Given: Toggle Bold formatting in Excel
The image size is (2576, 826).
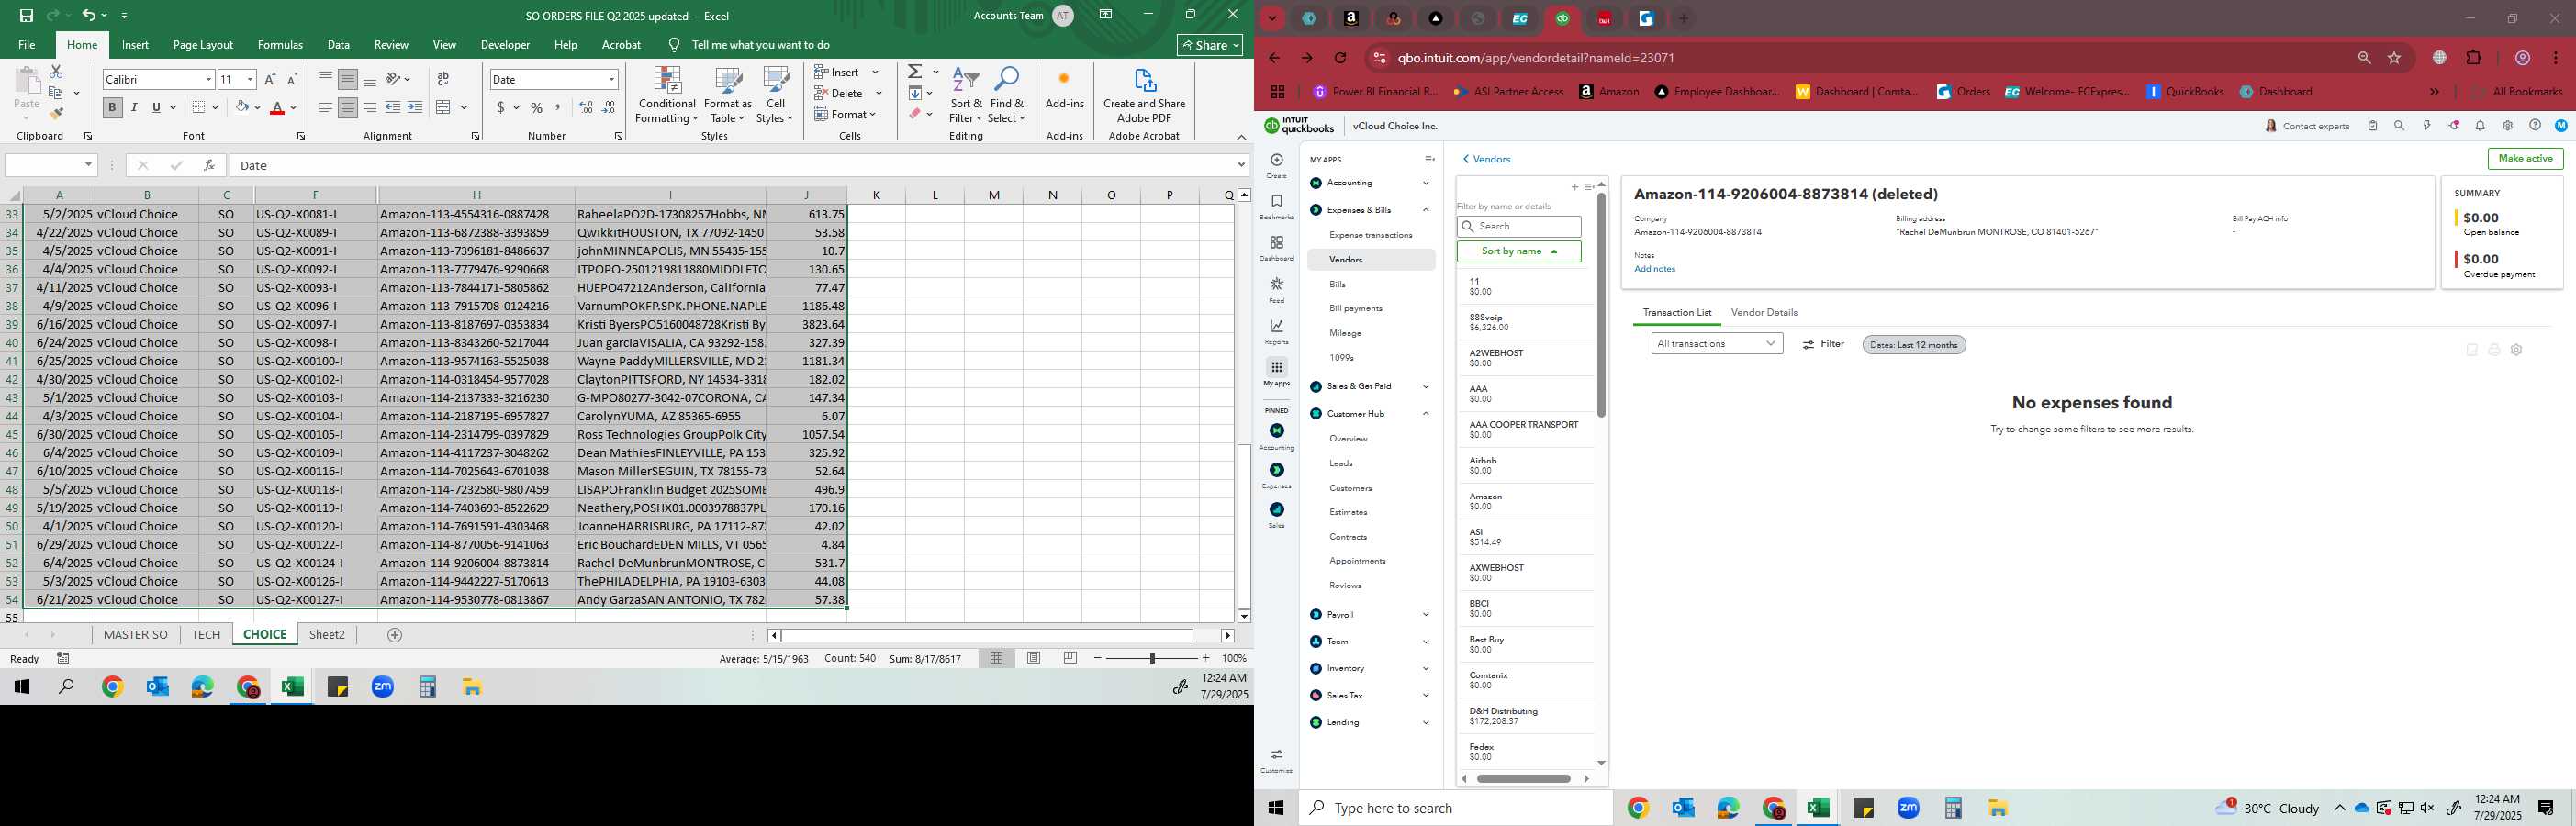Looking at the screenshot, I should [x=112, y=107].
